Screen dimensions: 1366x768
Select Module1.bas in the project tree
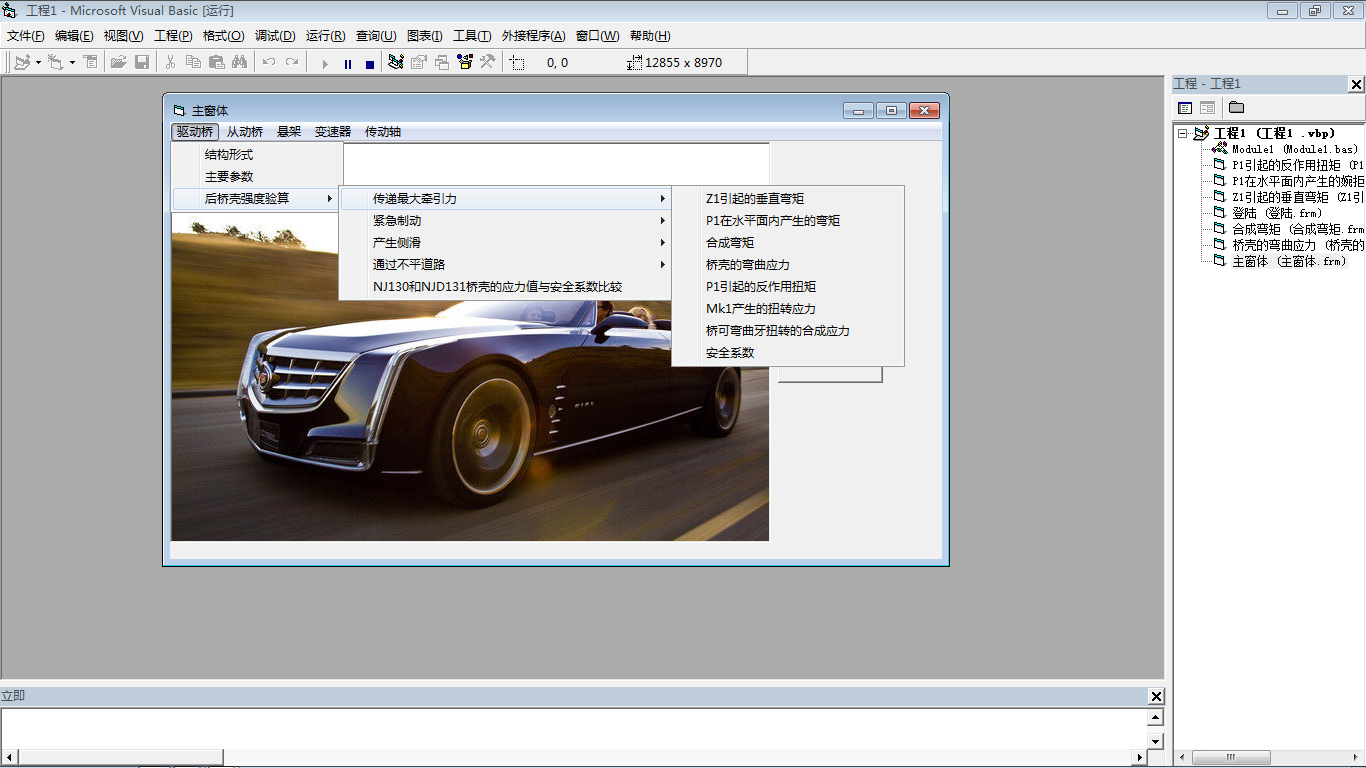coord(1294,149)
